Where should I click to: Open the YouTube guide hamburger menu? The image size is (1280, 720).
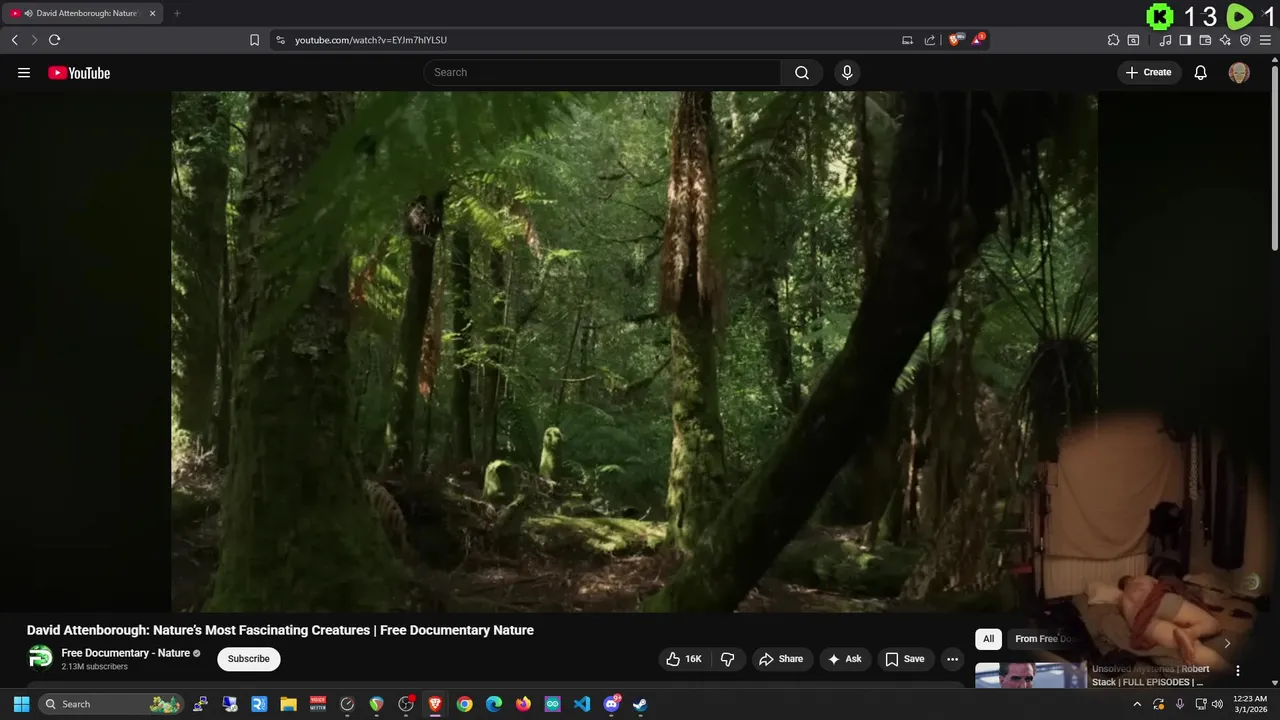point(24,72)
